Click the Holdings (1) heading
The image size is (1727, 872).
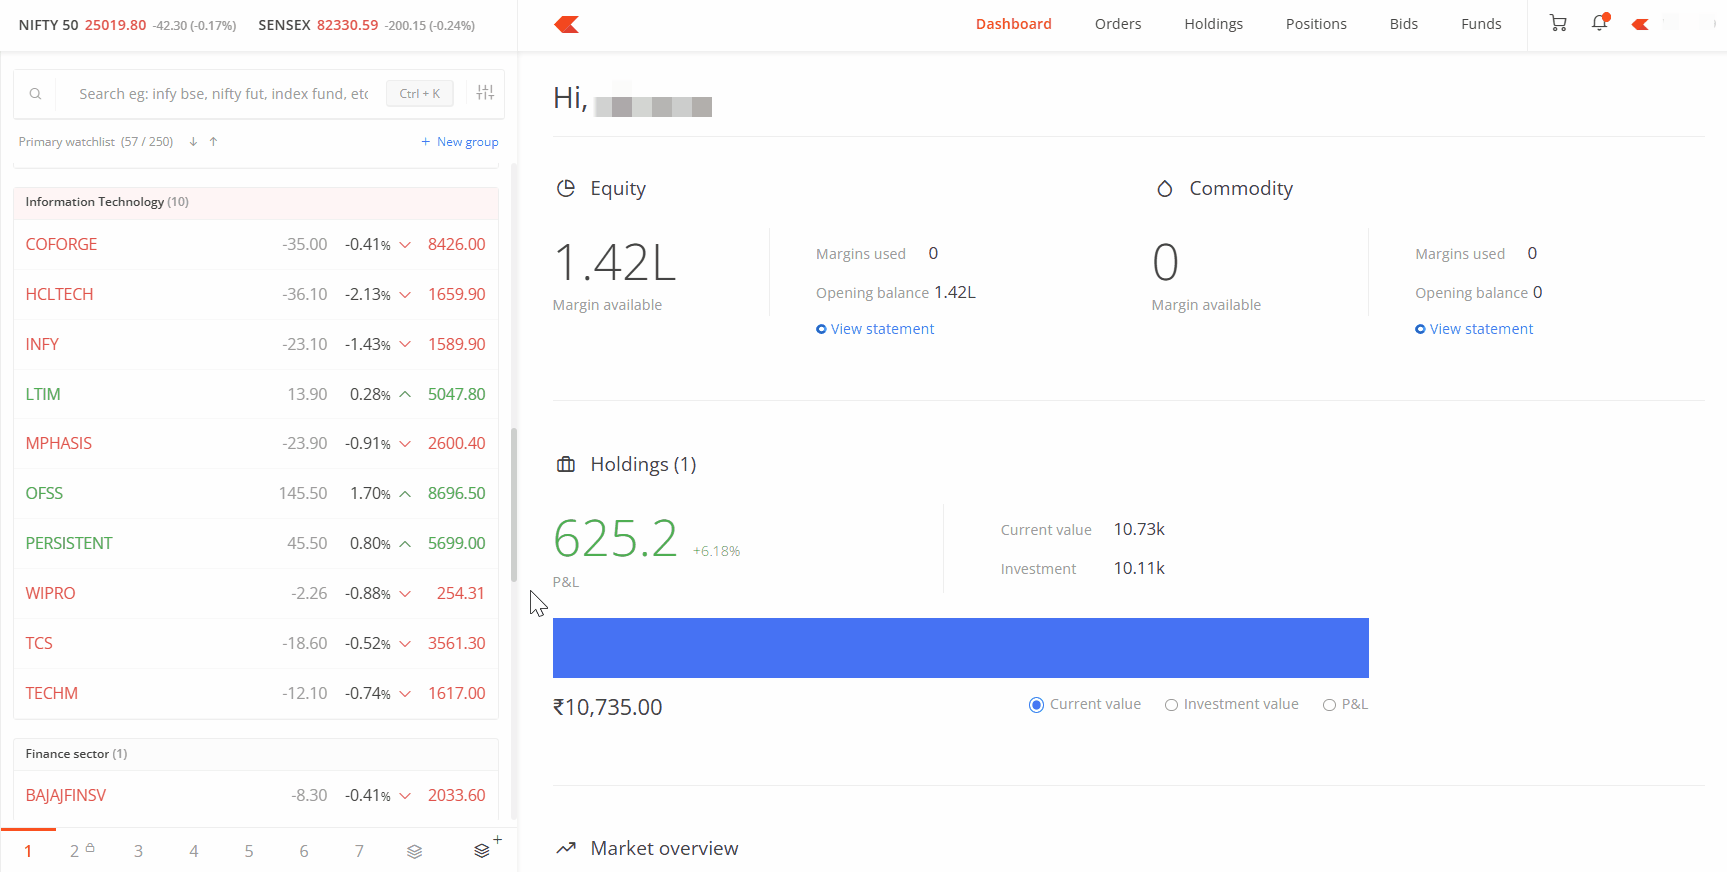coord(643,464)
